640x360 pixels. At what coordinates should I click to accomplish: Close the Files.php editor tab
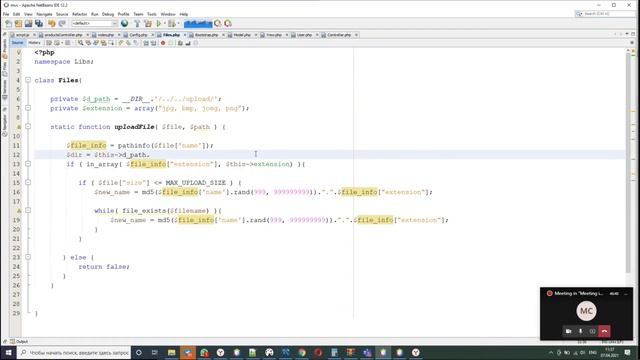tap(184, 35)
